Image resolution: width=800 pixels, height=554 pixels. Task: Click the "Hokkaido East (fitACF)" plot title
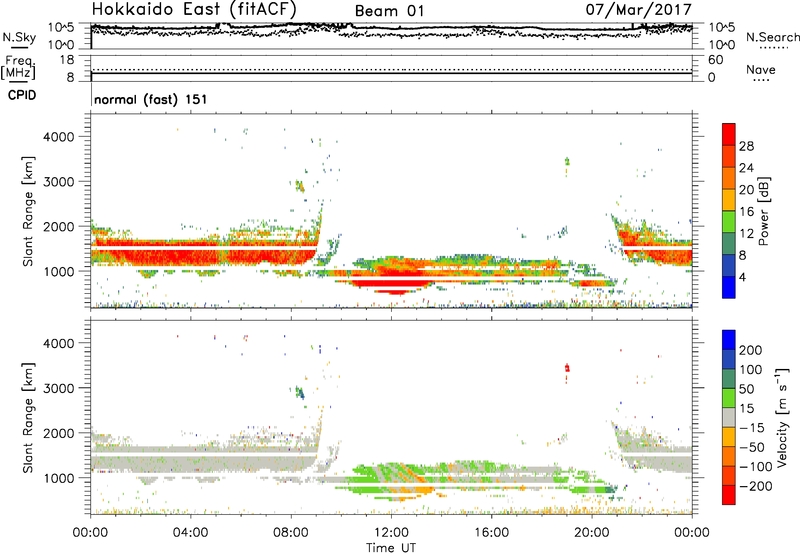pos(194,9)
